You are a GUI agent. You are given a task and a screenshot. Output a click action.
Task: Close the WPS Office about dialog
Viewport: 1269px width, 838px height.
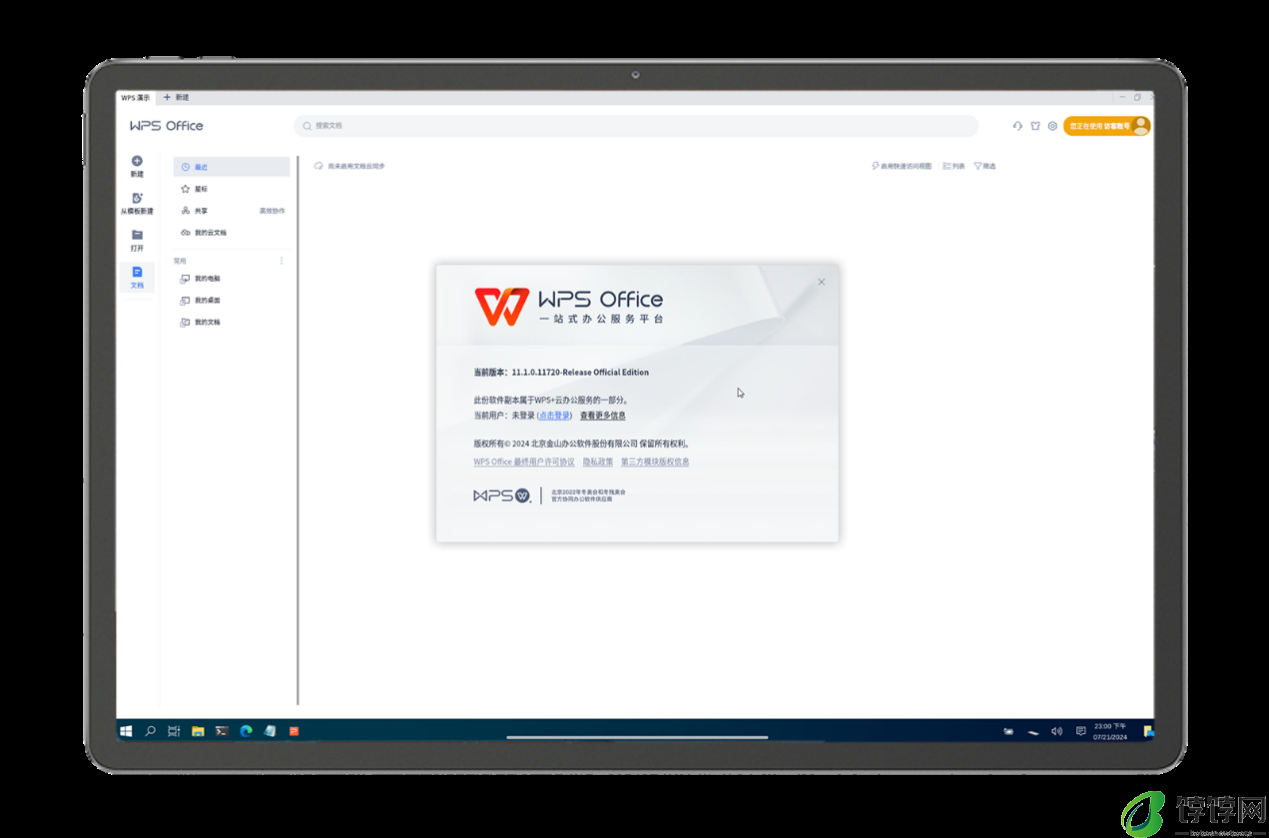(x=822, y=282)
